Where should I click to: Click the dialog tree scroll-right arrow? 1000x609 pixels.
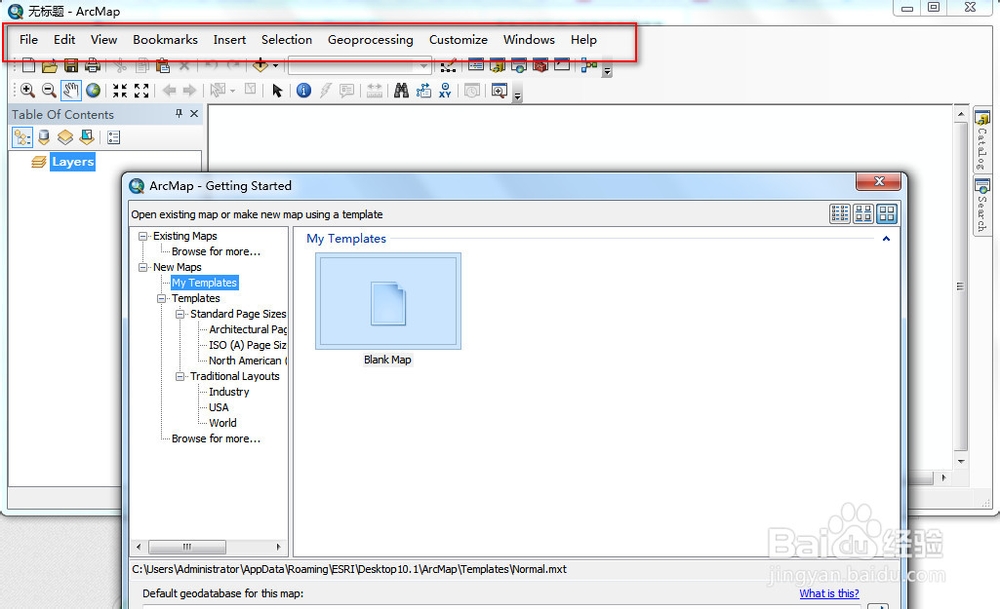click(x=278, y=547)
